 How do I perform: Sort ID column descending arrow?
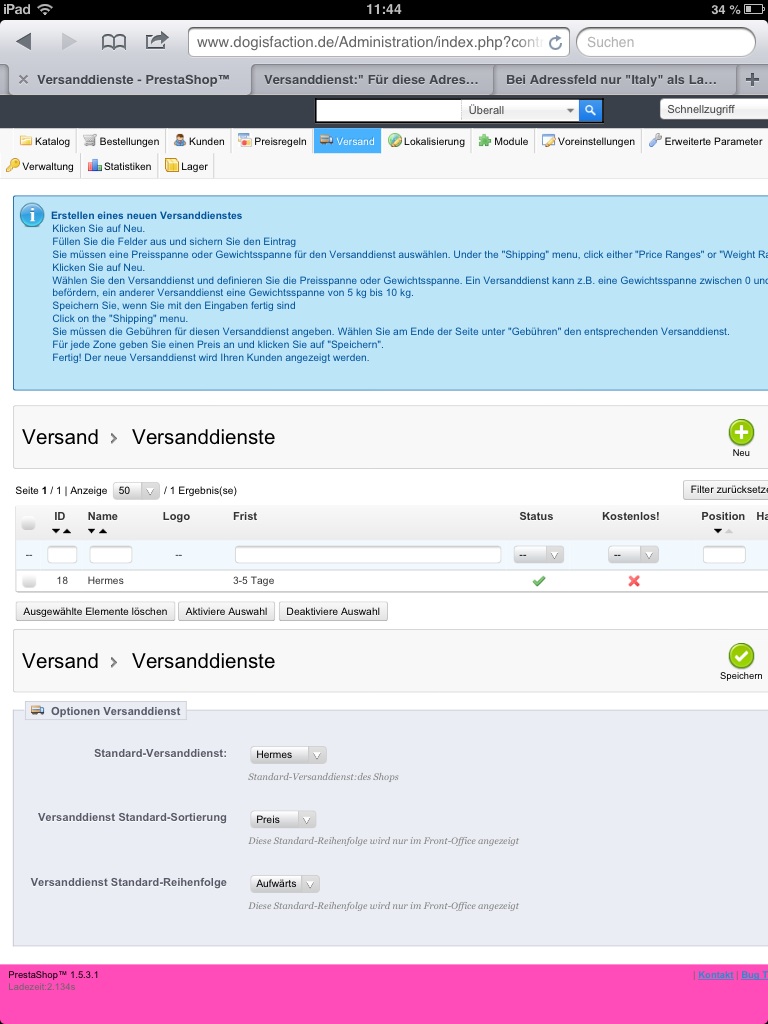point(56,531)
